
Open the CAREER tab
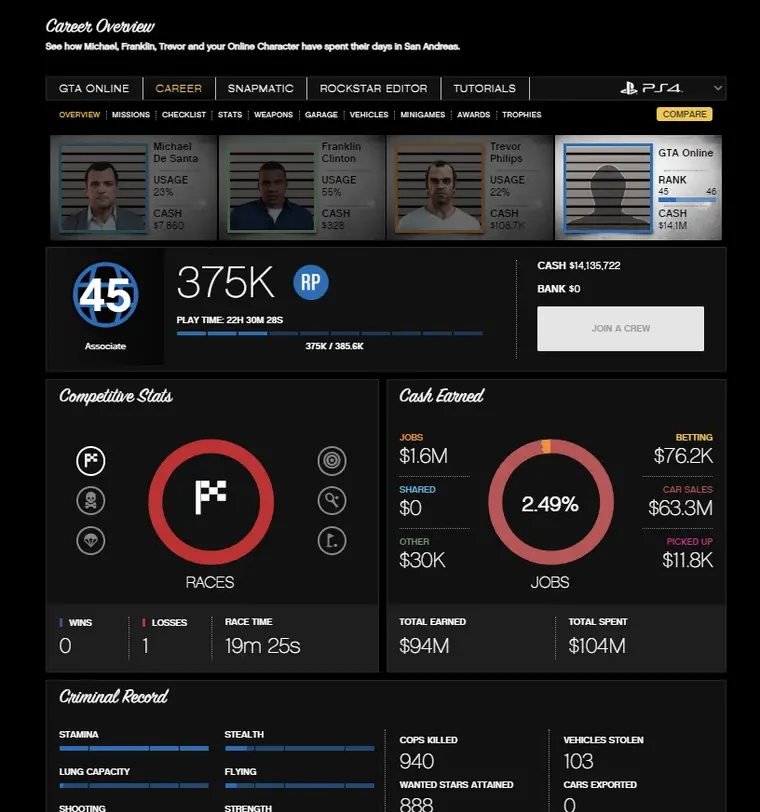(x=179, y=89)
